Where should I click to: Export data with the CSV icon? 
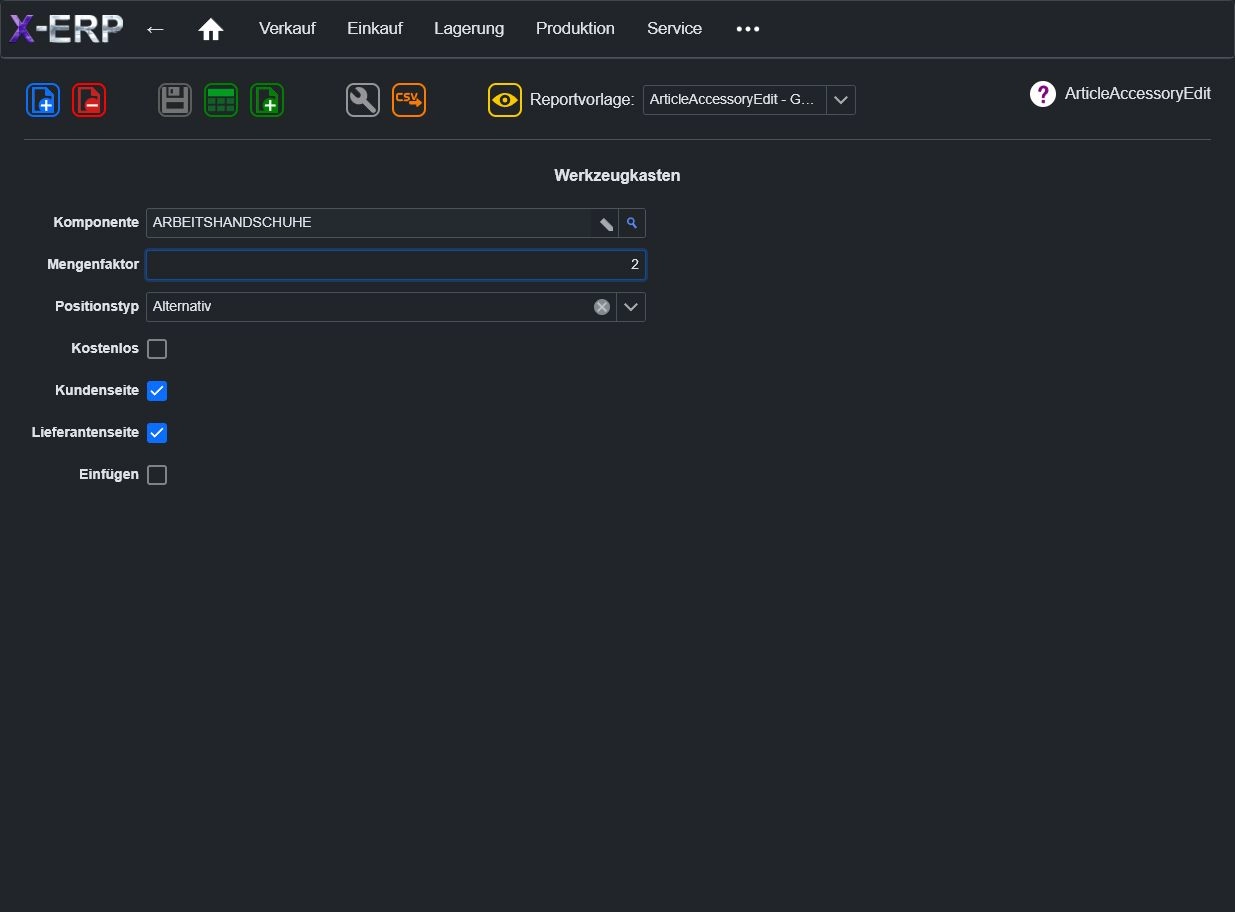(x=409, y=100)
